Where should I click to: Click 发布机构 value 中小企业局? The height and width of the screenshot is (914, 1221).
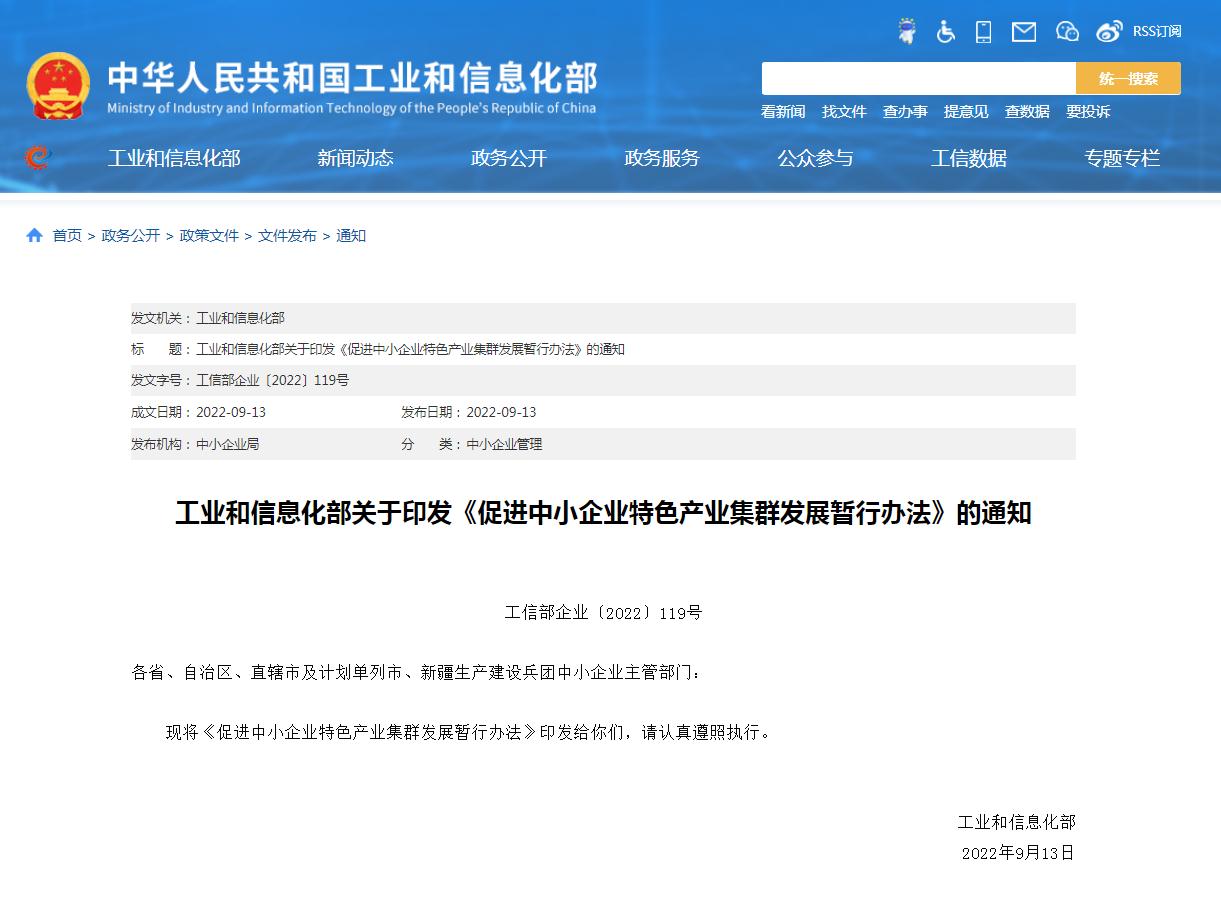(x=227, y=444)
